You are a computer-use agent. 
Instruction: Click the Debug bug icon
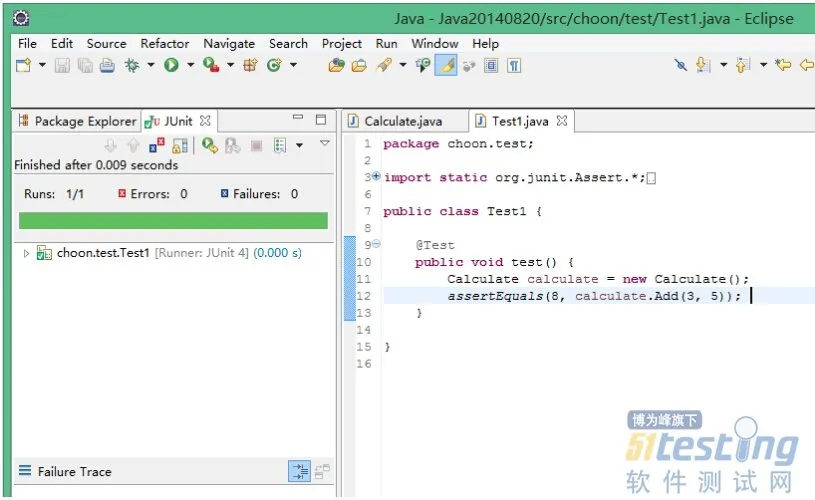132,65
